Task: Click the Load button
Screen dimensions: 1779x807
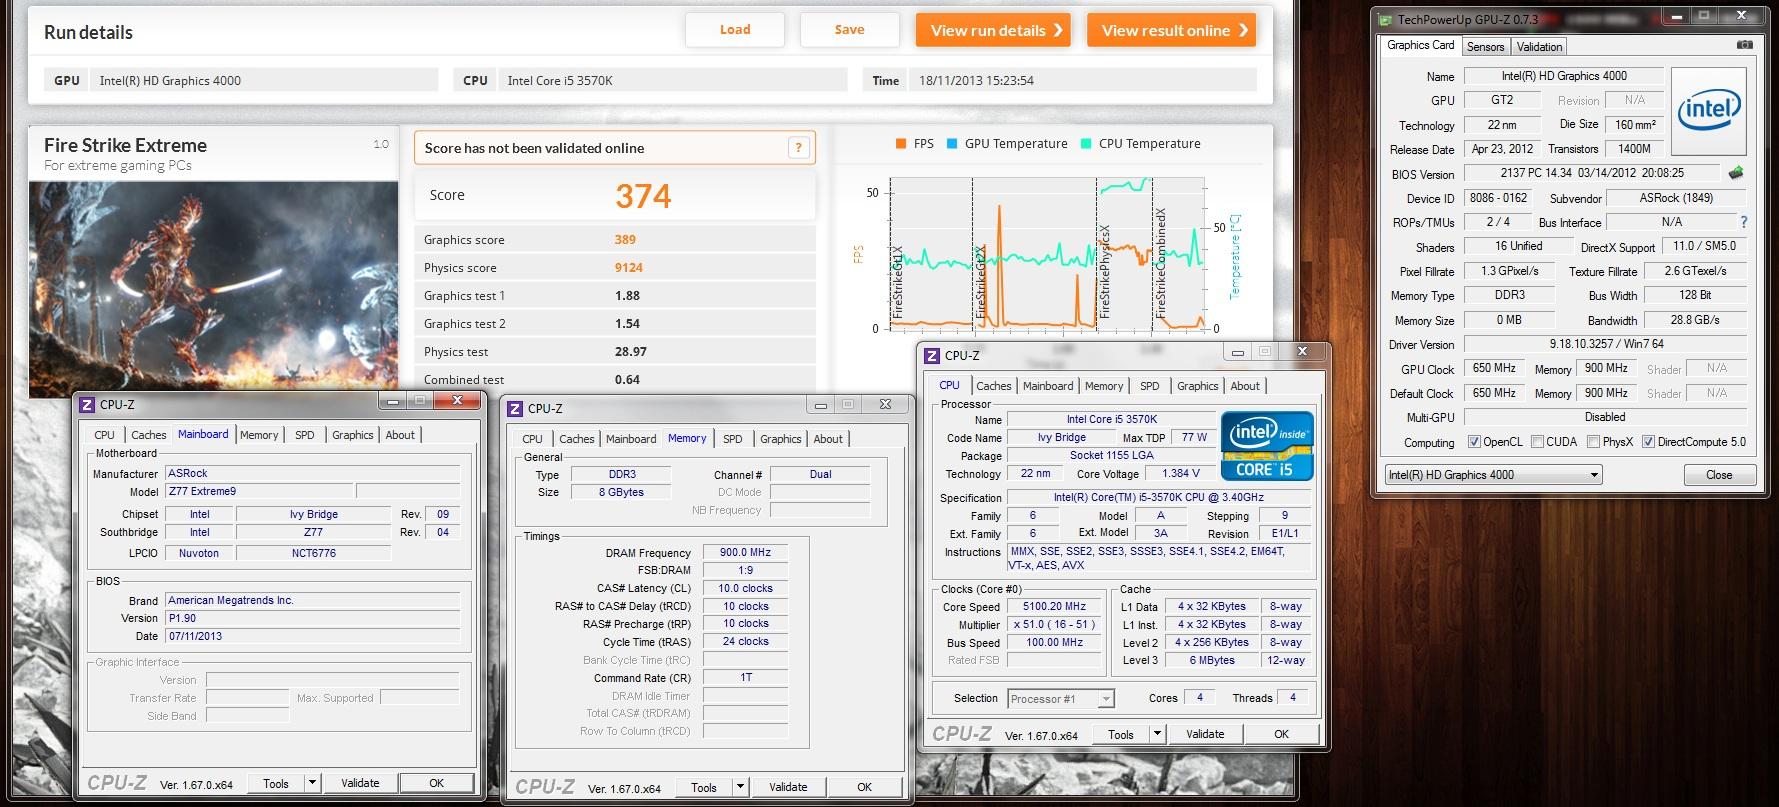Action: pyautogui.click(x=735, y=30)
